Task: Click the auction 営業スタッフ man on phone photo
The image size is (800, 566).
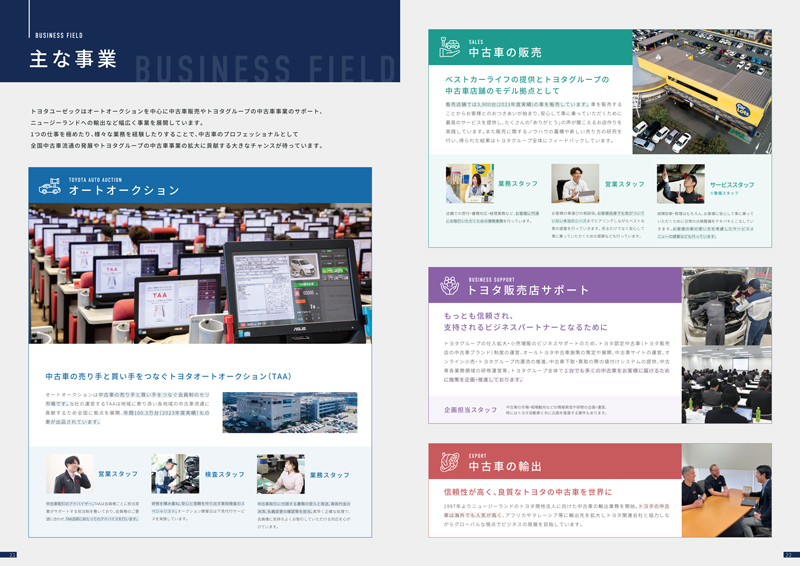Action: coord(69,474)
